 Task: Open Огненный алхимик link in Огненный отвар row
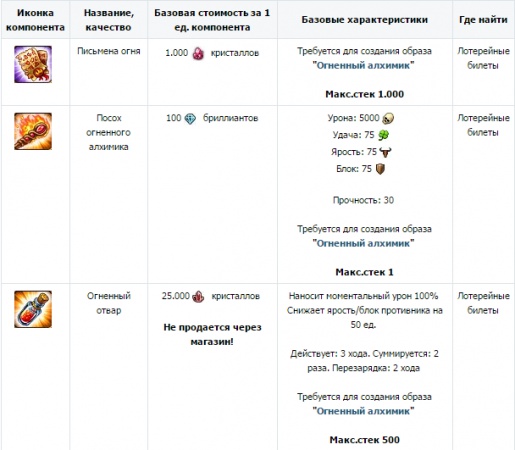coord(363,411)
